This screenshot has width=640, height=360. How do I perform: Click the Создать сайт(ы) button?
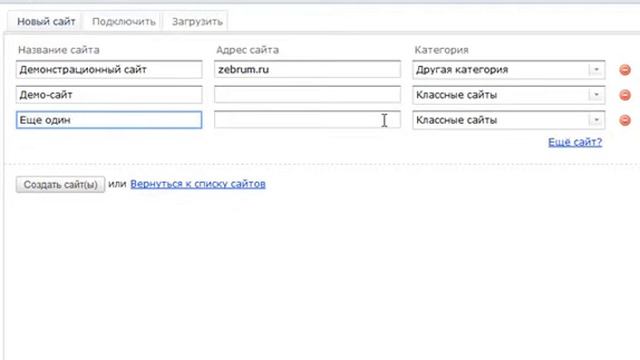(x=60, y=184)
